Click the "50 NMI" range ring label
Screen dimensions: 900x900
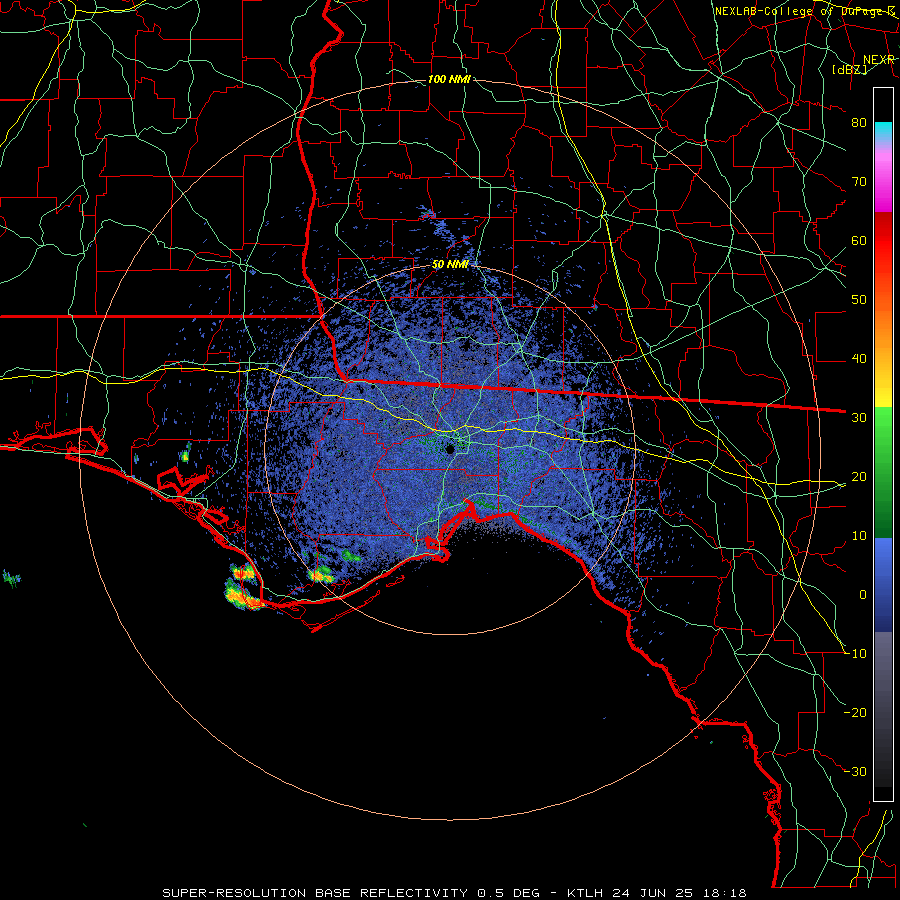click(450, 264)
